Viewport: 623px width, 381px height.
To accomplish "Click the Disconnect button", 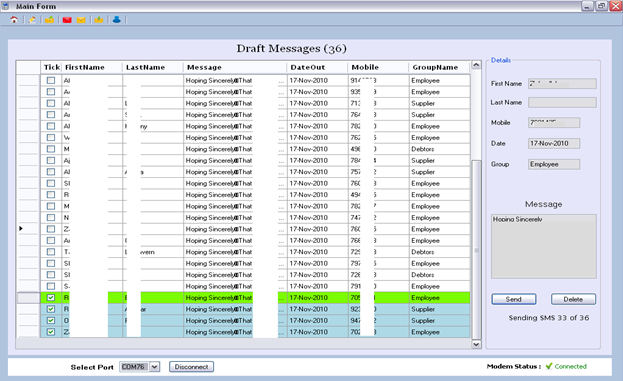I will click(x=192, y=367).
